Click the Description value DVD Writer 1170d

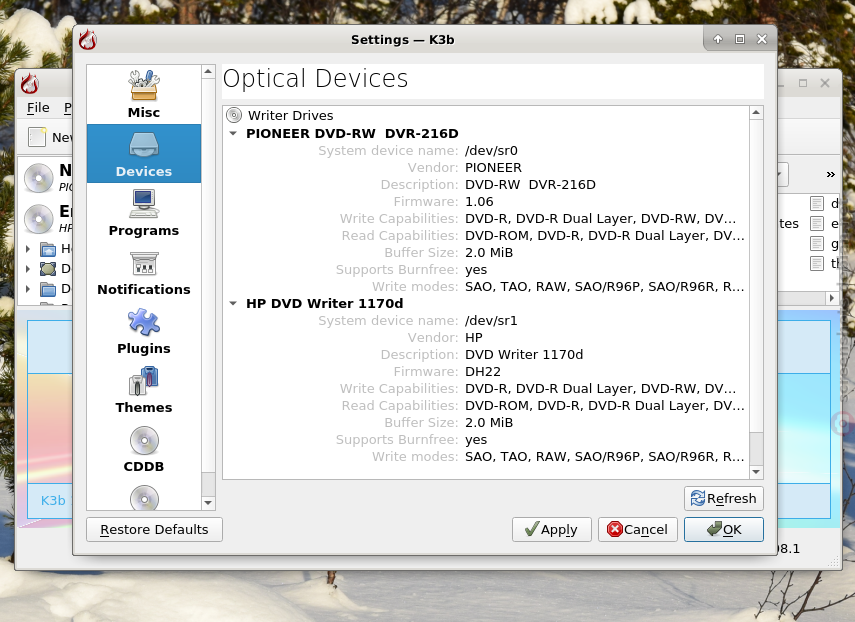523,355
